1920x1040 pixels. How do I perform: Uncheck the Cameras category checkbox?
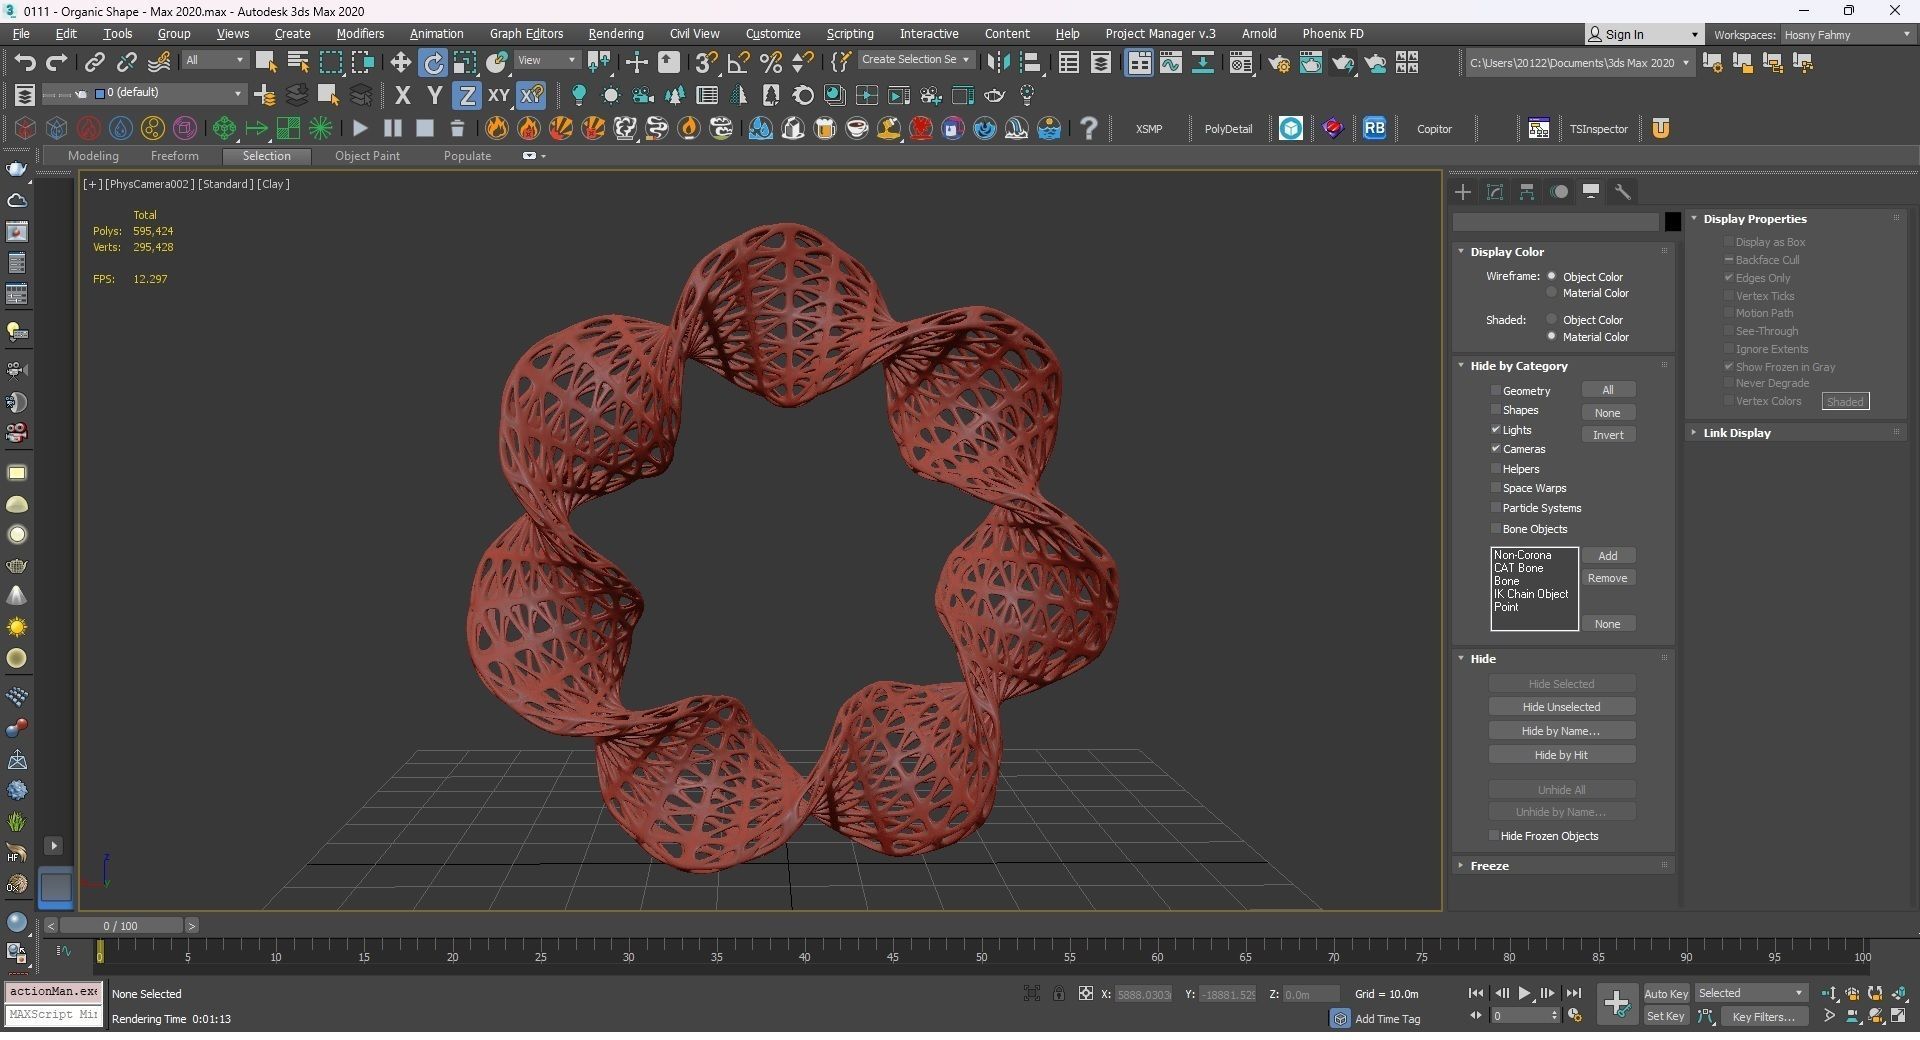pyautogui.click(x=1496, y=449)
